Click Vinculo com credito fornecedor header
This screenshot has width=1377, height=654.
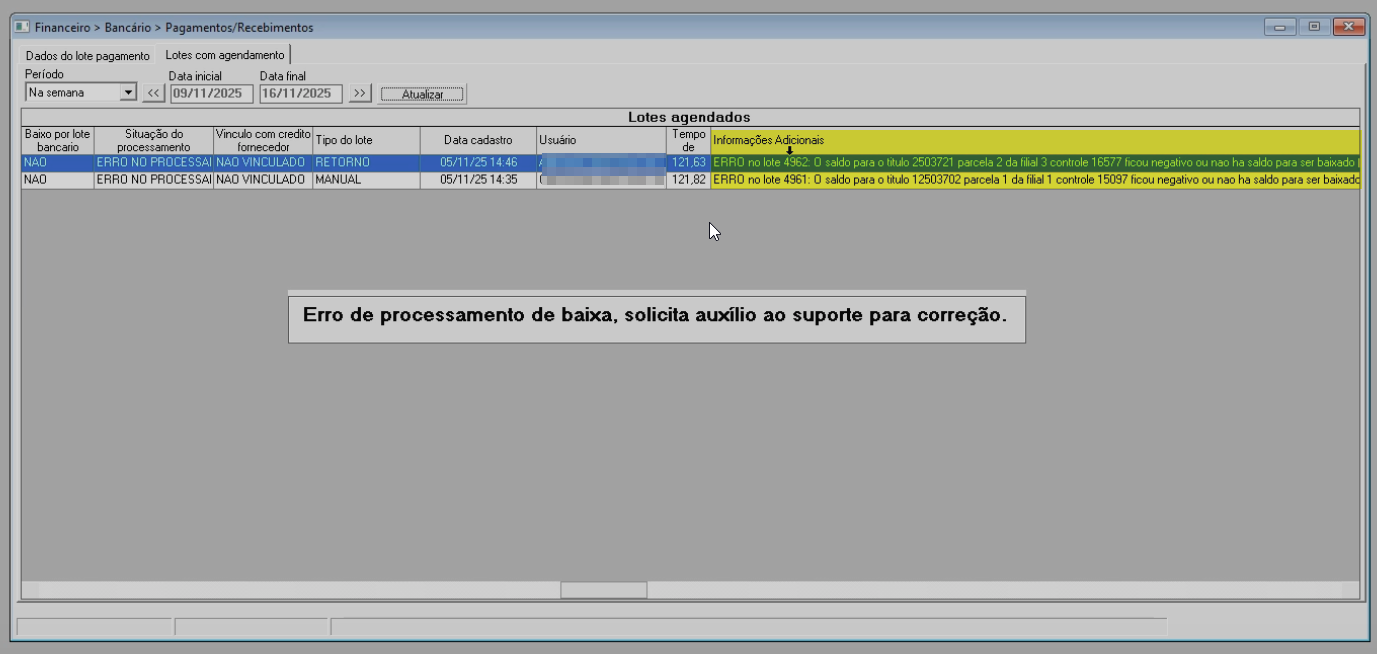coord(263,140)
